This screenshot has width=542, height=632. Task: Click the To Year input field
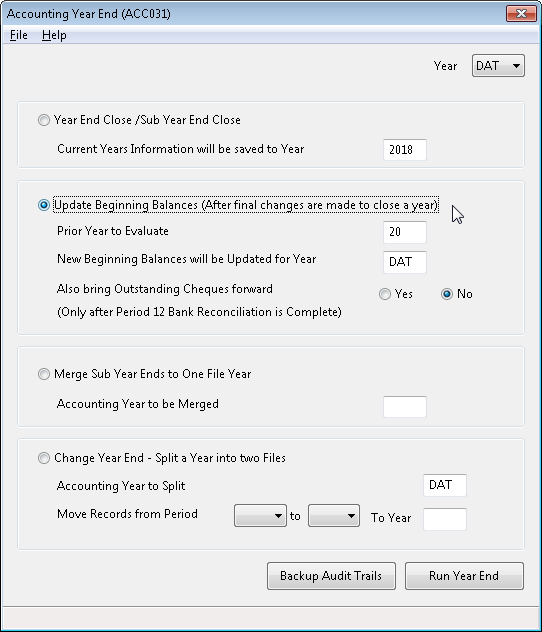coord(445,519)
